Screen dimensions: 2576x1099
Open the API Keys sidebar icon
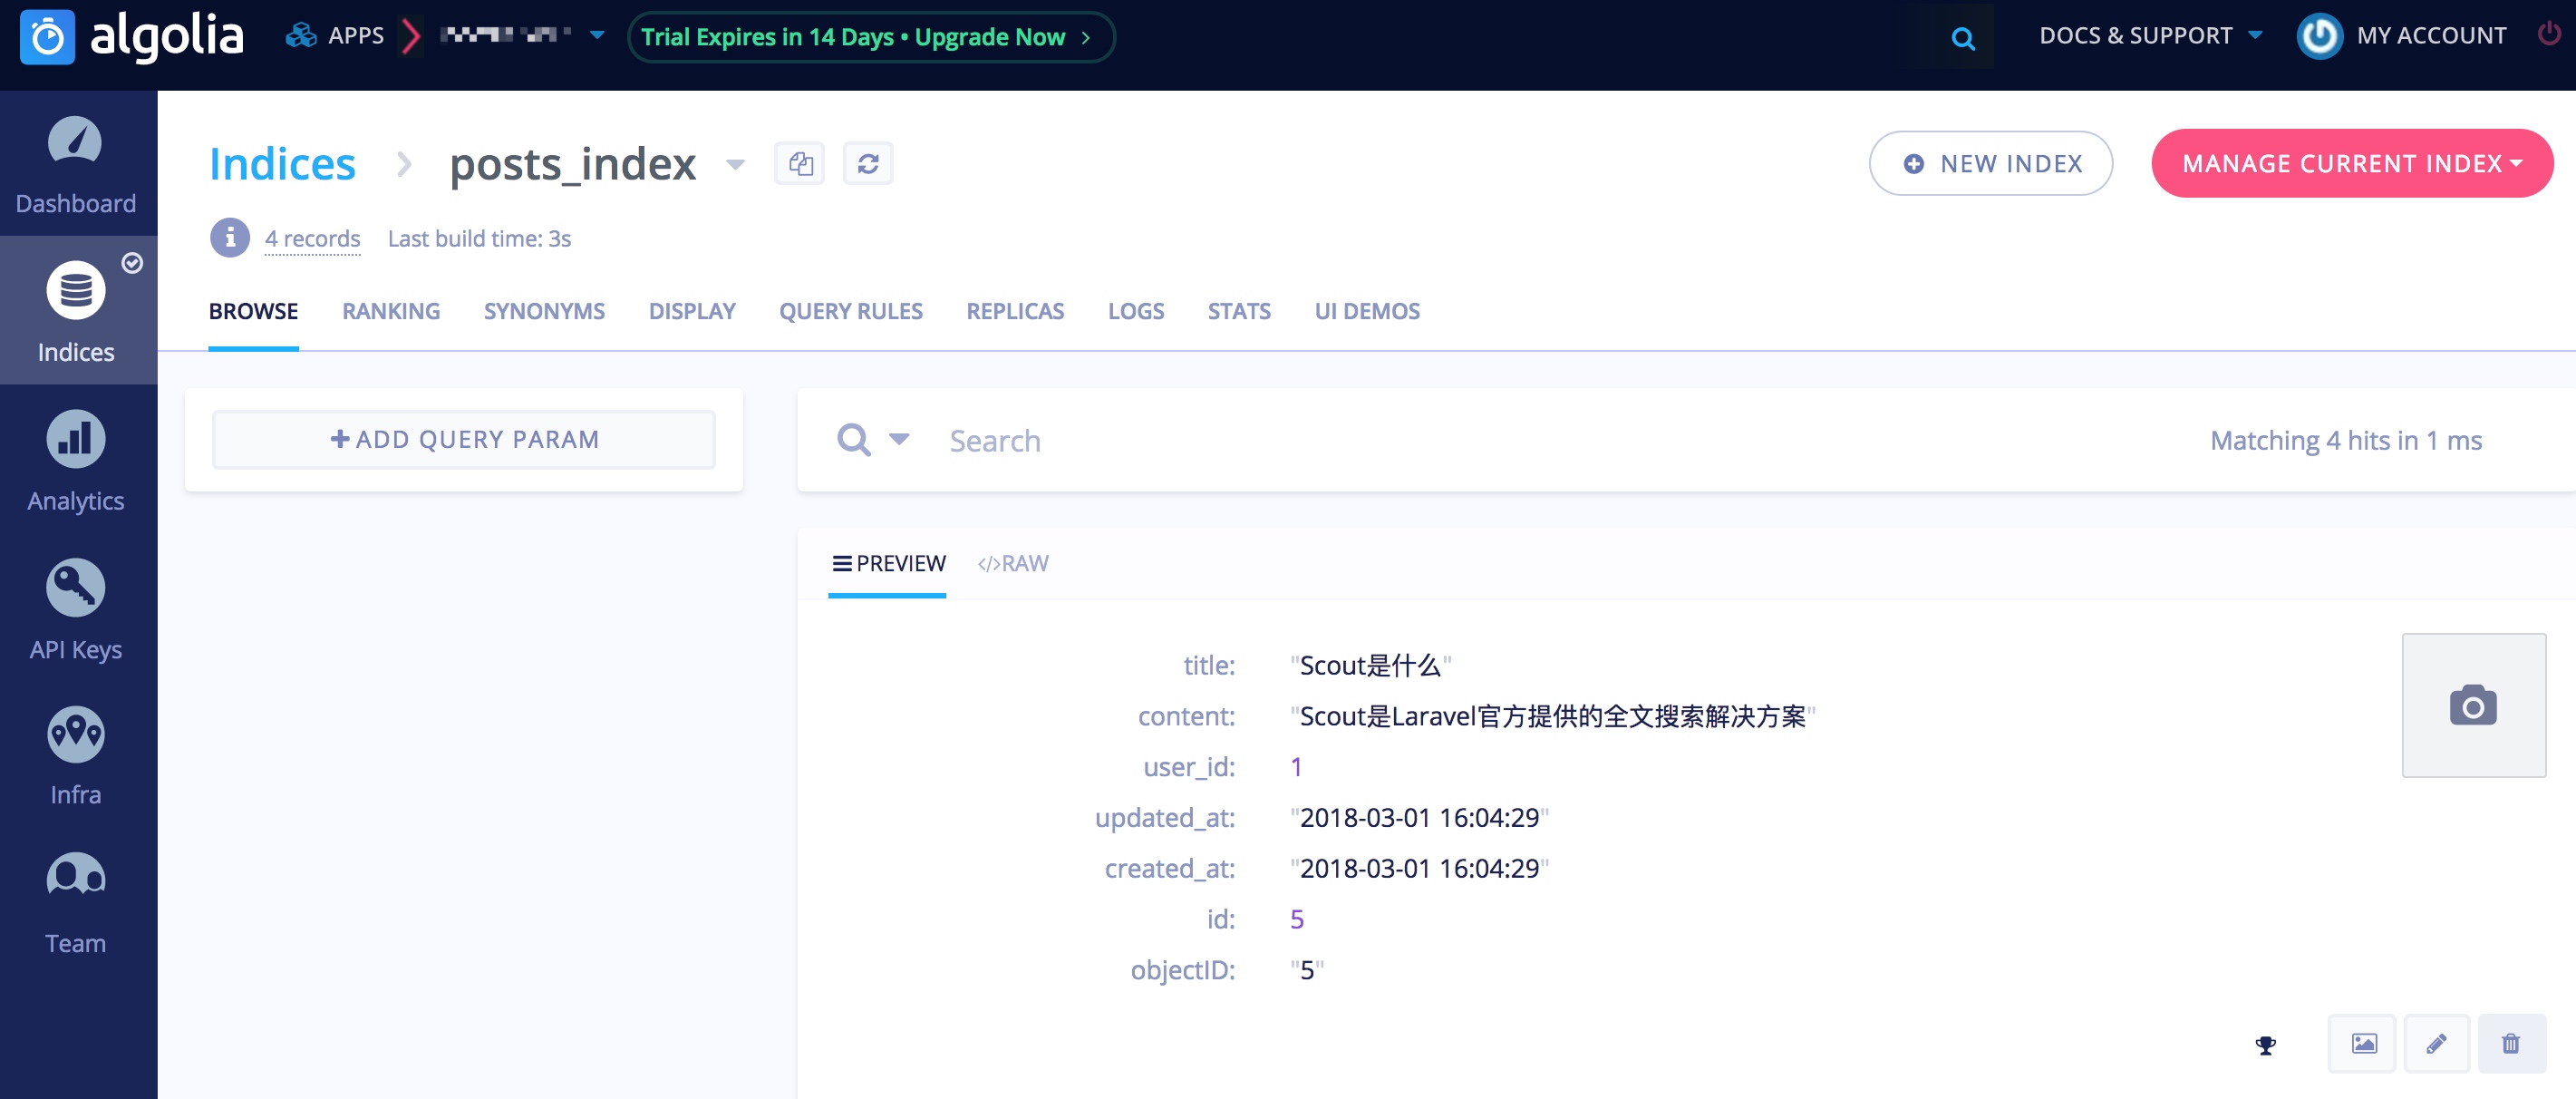point(75,587)
